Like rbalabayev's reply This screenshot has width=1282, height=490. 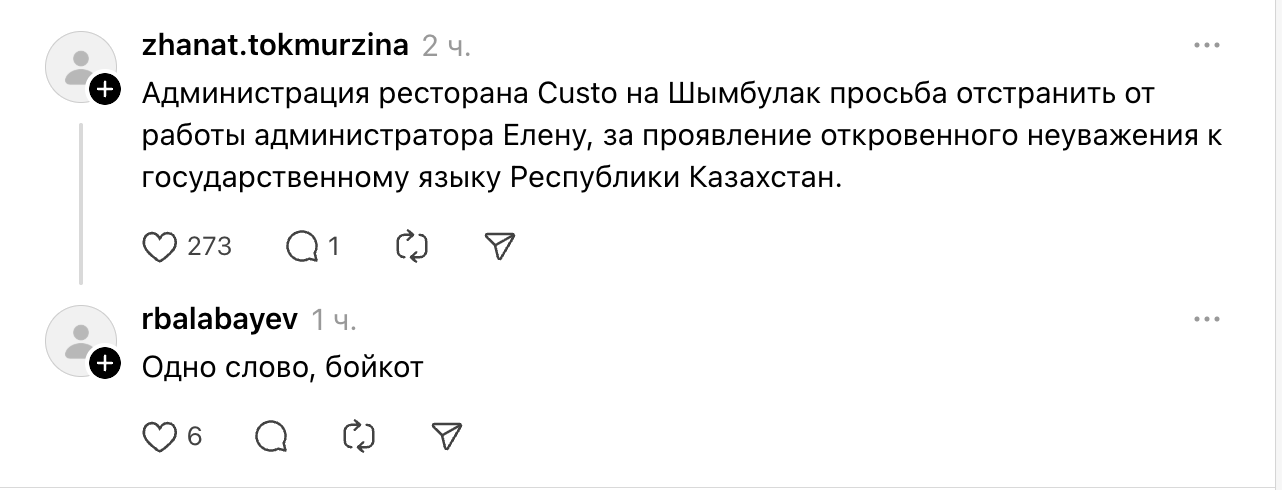pyautogui.click(x=159, y=436)
